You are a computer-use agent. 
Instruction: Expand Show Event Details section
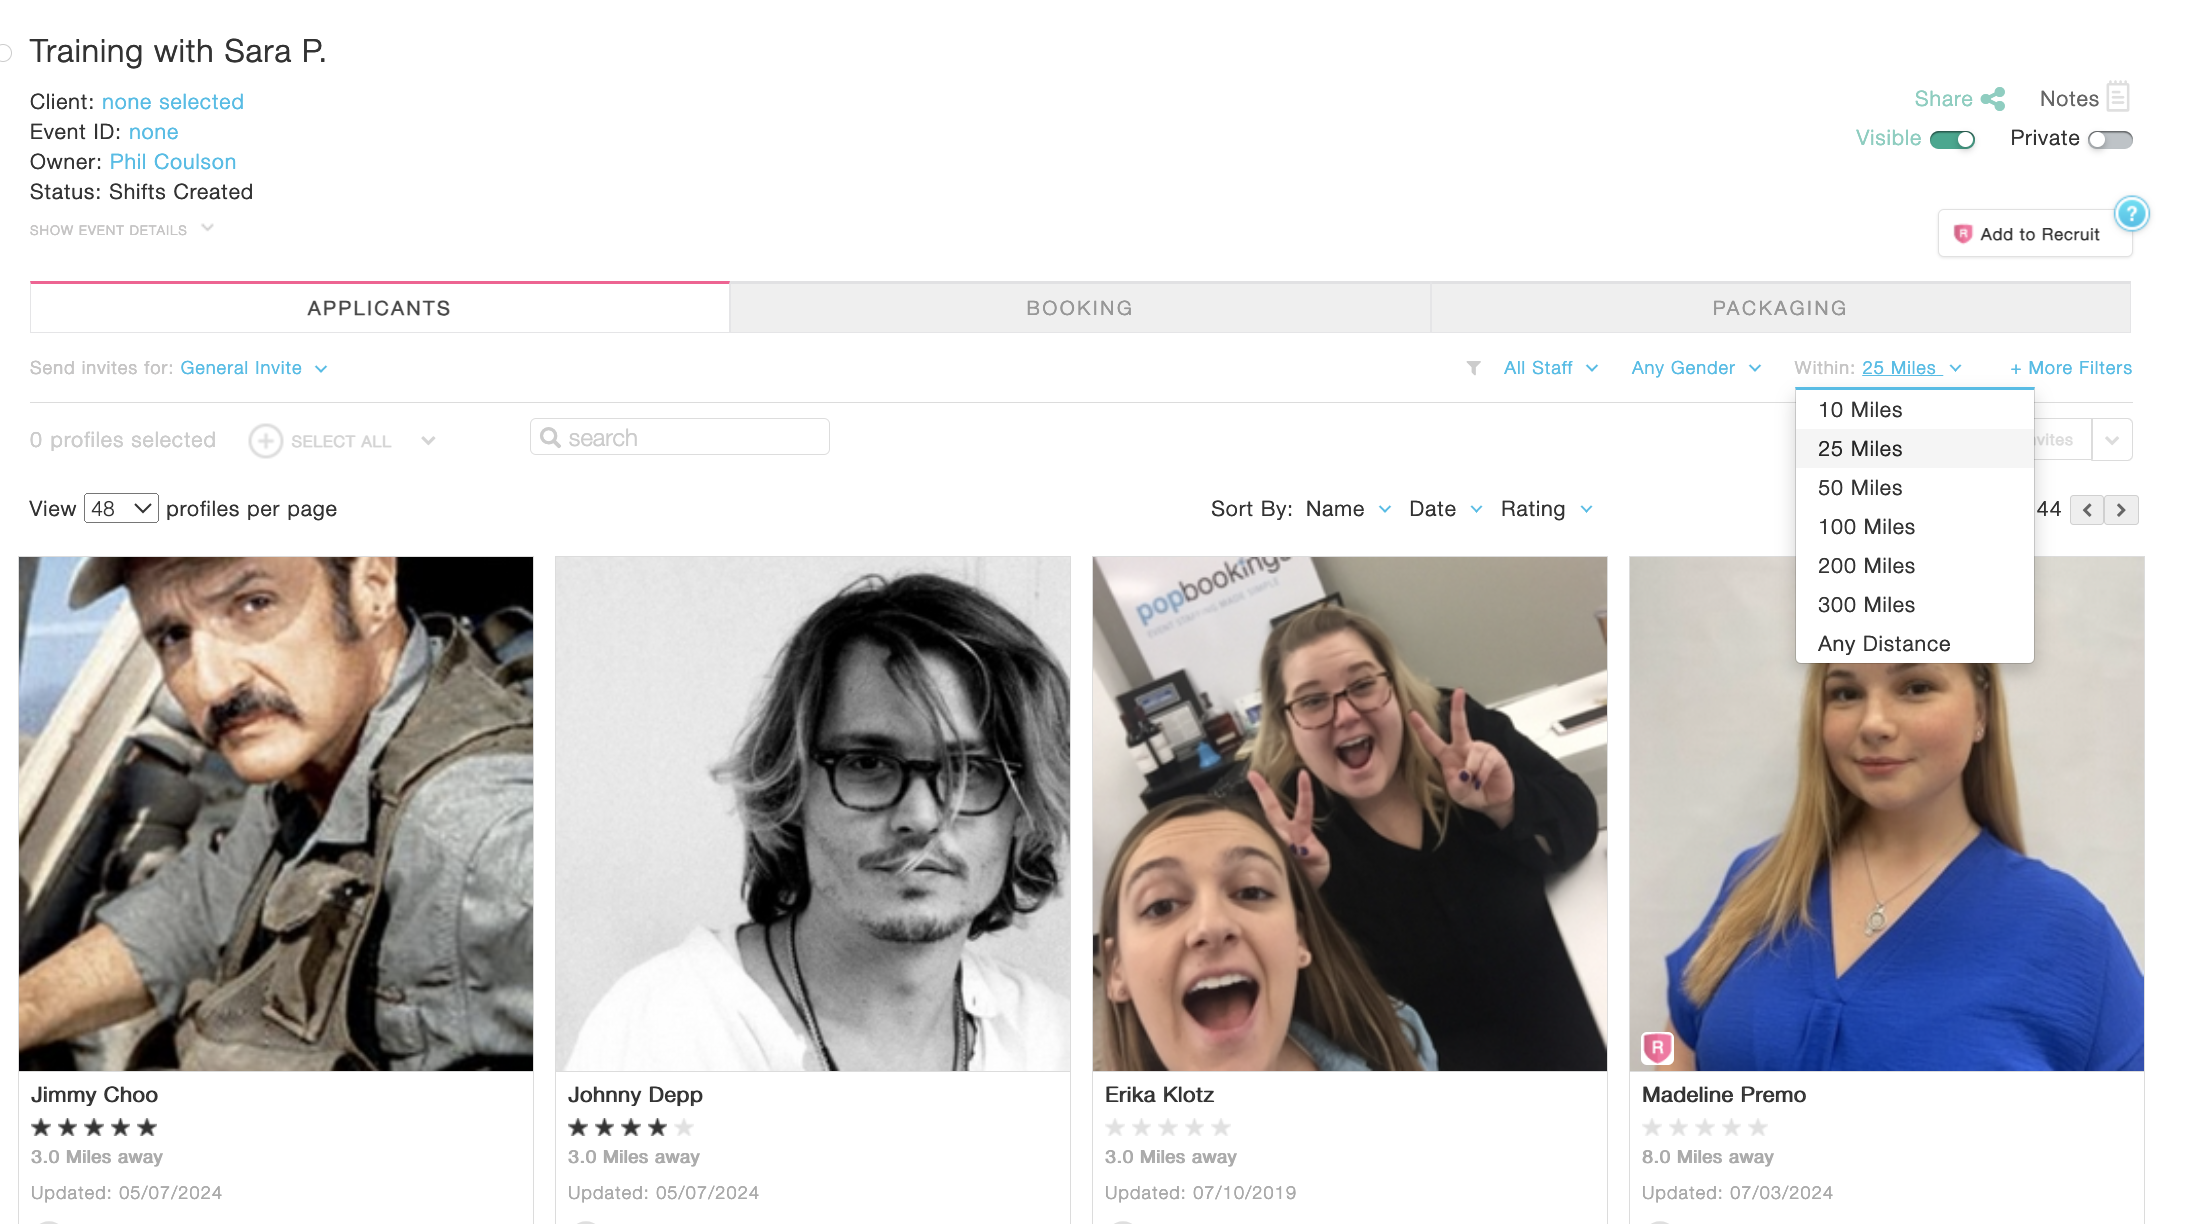(x=121, y=230)
